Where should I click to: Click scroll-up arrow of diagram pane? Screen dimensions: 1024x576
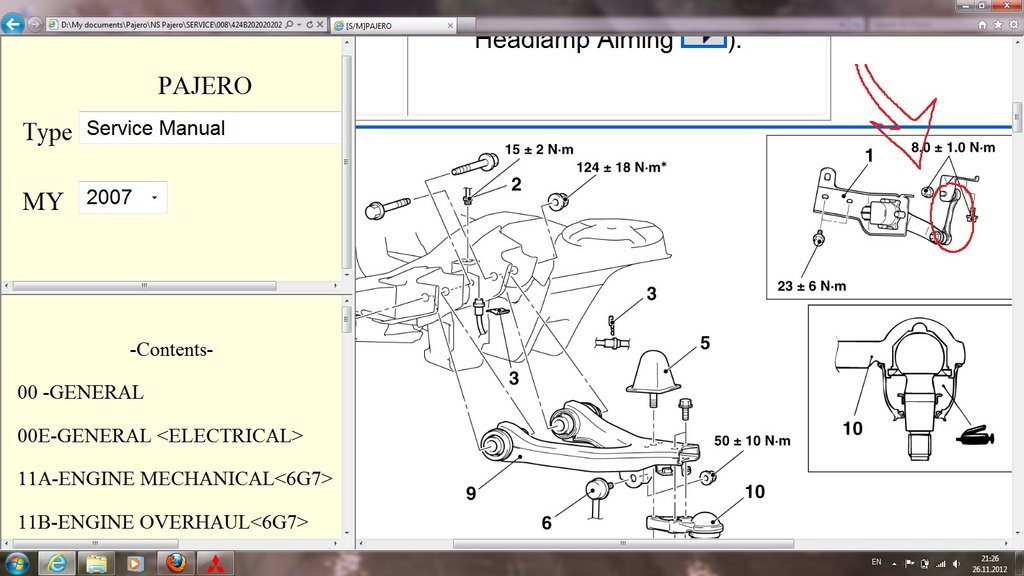1017,42
